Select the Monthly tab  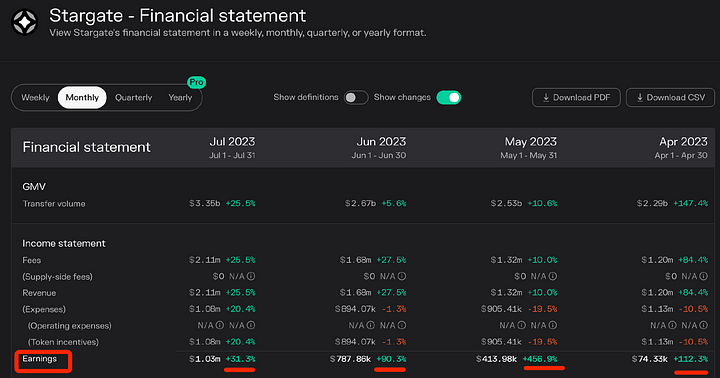(x=82, y=97)
